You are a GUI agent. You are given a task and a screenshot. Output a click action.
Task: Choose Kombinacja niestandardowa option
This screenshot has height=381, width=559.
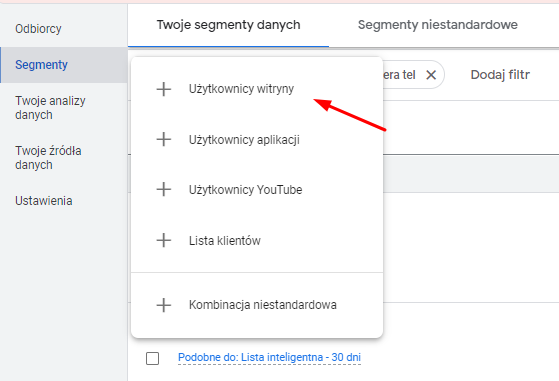click(257, 305)
